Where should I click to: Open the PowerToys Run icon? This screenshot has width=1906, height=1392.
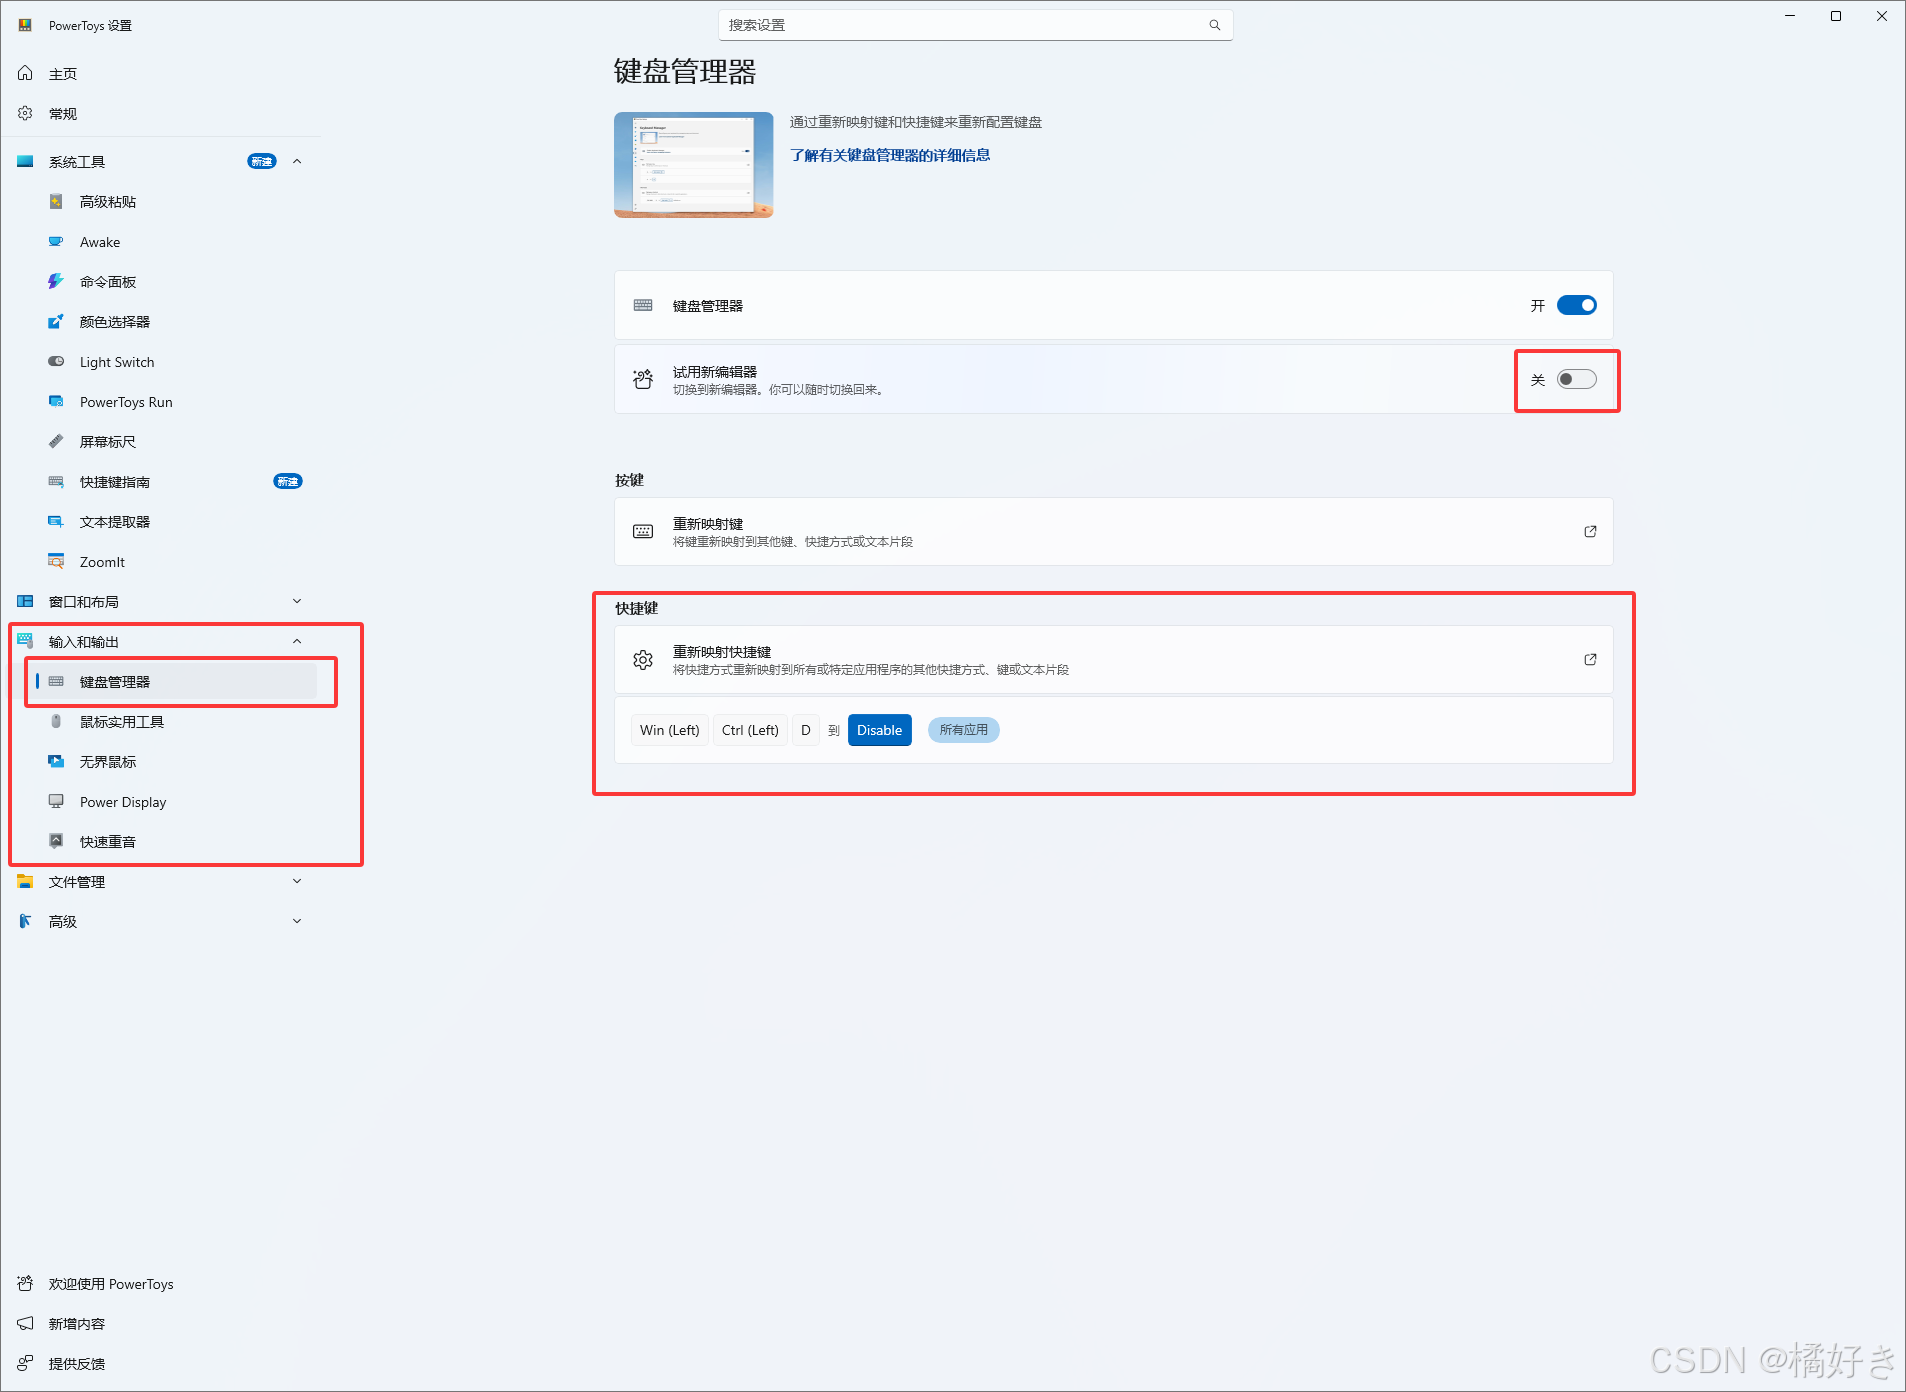tap(56, 401)
